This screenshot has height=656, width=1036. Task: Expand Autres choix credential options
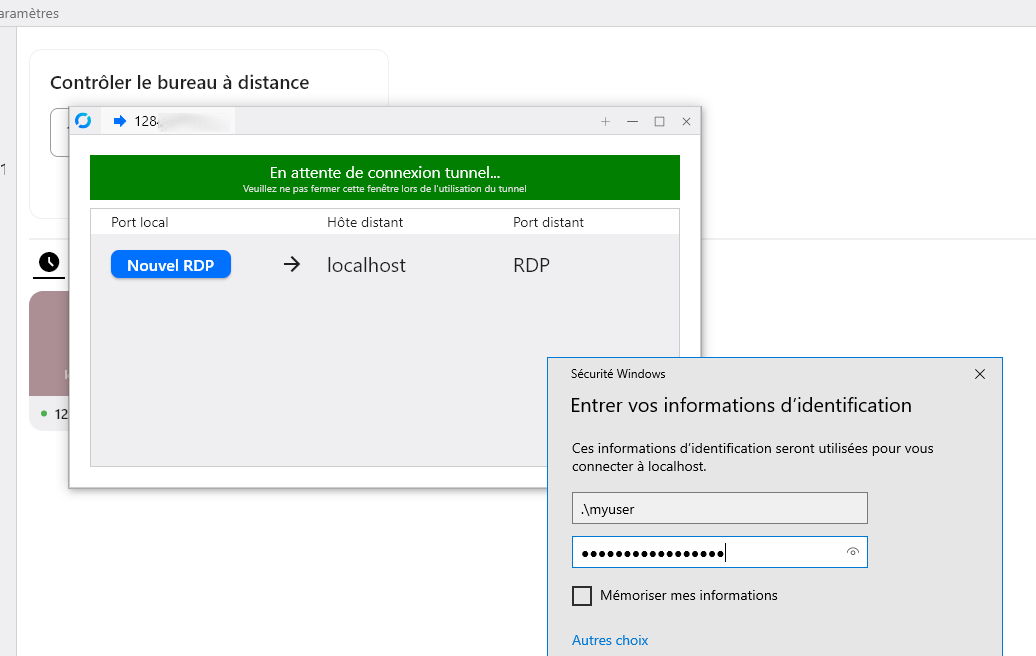coord(610,640)
